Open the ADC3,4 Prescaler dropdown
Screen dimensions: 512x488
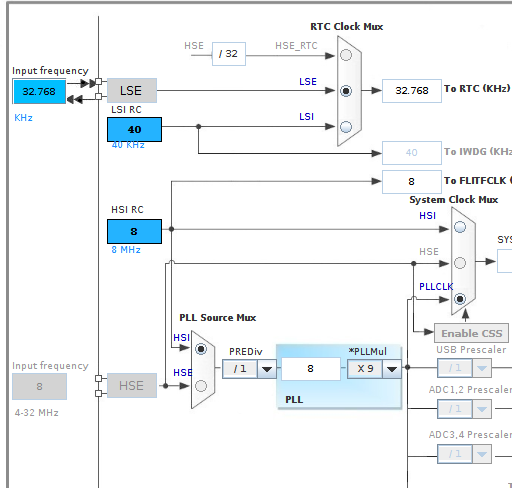(482, 454)
